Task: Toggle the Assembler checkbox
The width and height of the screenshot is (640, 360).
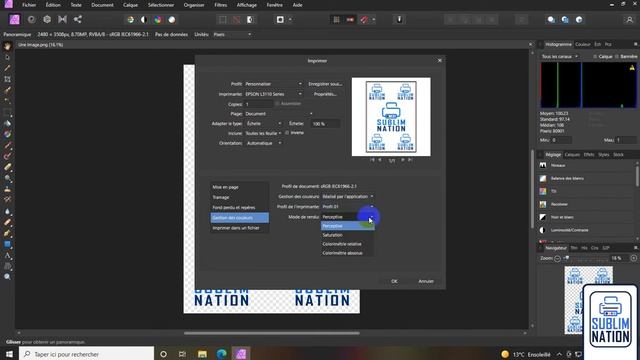Action: coord(277,104)
